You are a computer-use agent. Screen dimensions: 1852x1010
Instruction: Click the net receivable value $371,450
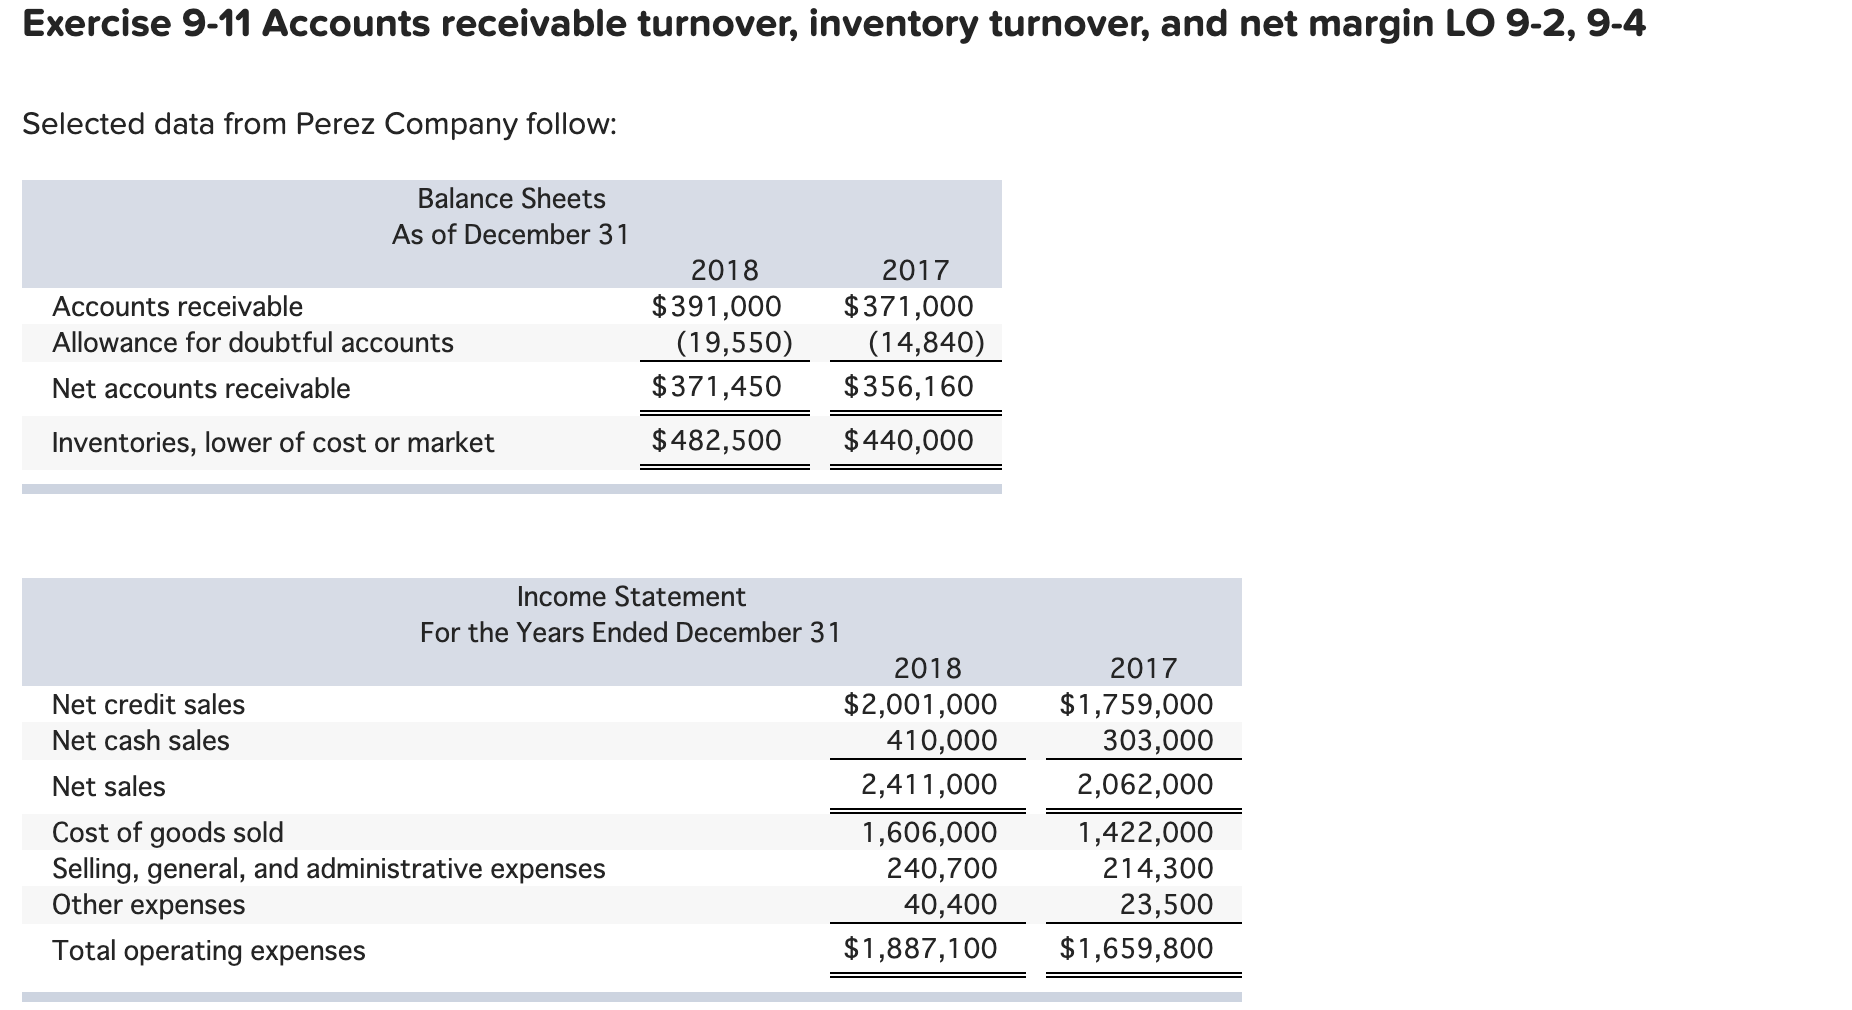click(x=717, y=386)
